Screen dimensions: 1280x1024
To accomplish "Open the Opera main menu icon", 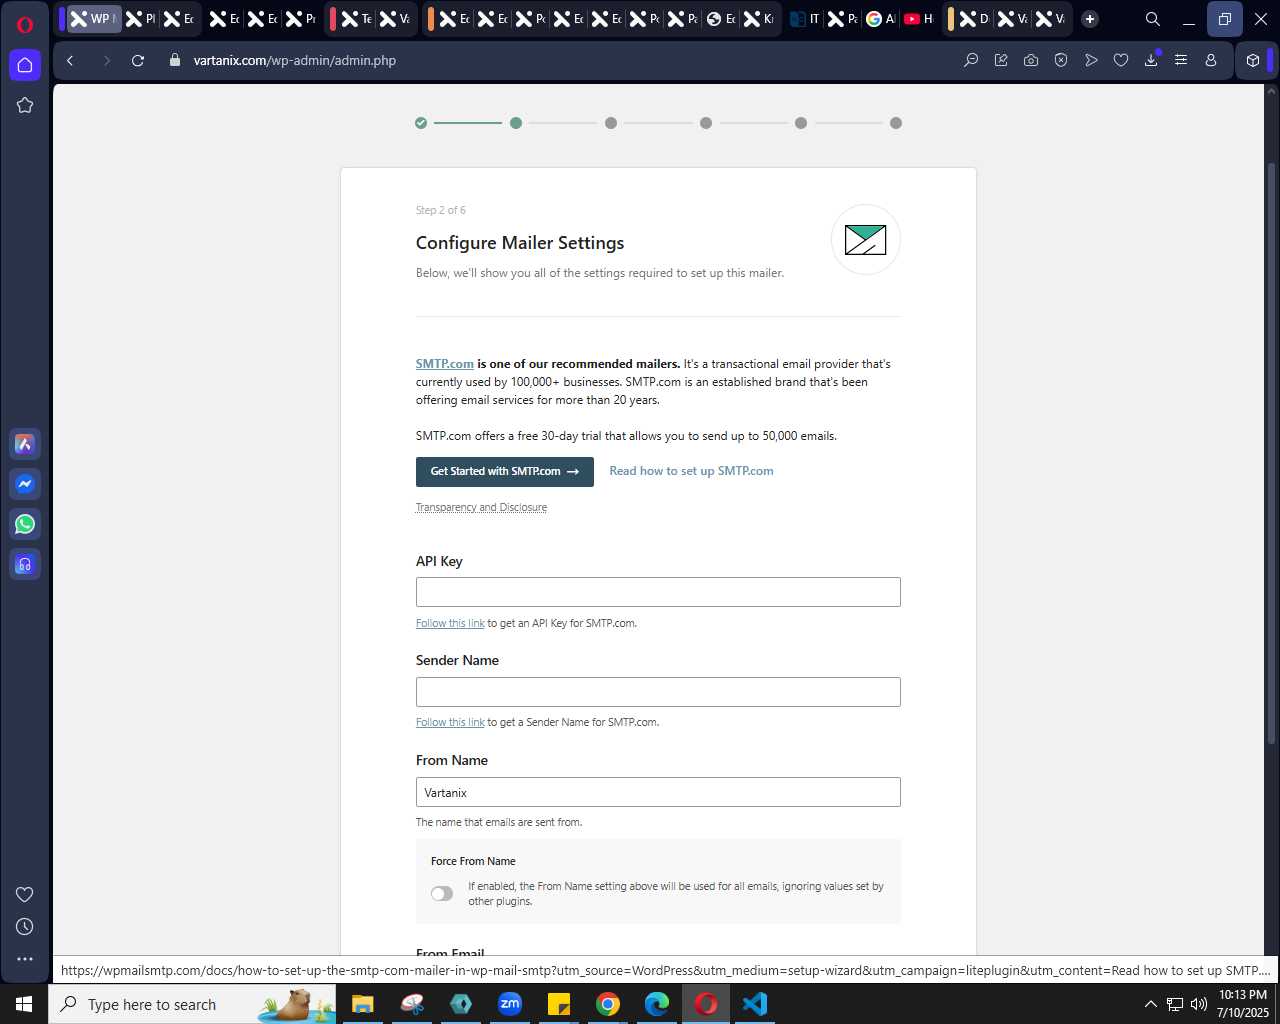I will pos(25,24).
